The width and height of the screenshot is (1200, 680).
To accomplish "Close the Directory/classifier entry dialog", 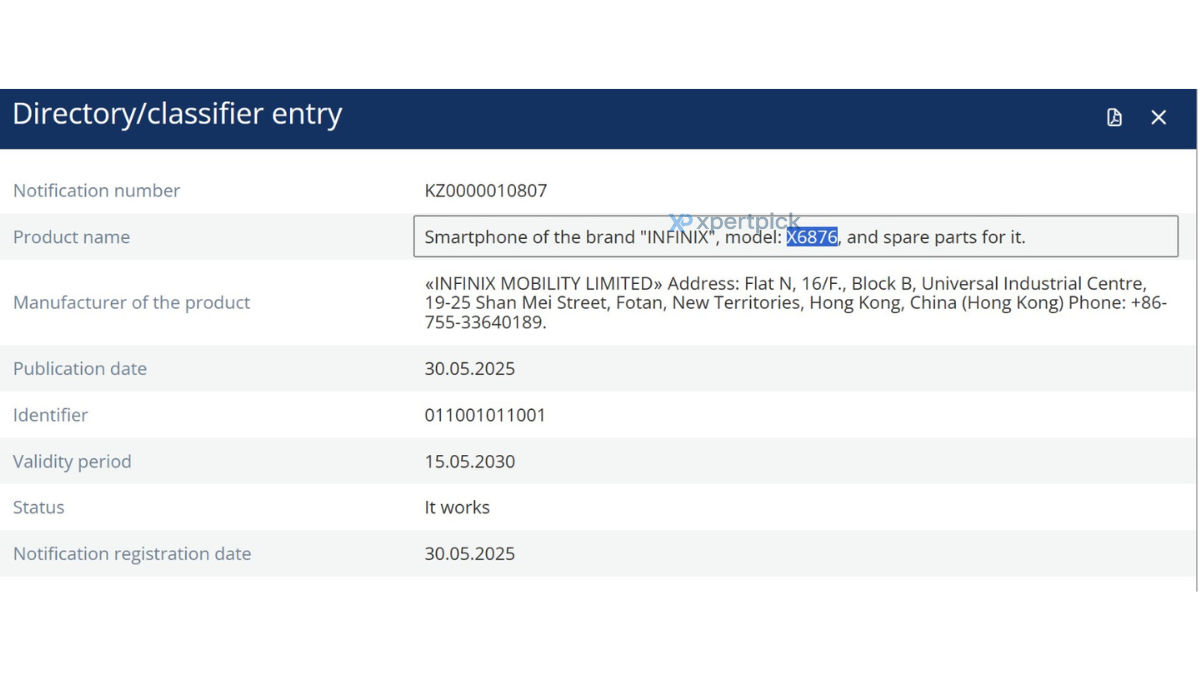I will pos(1159,118).
